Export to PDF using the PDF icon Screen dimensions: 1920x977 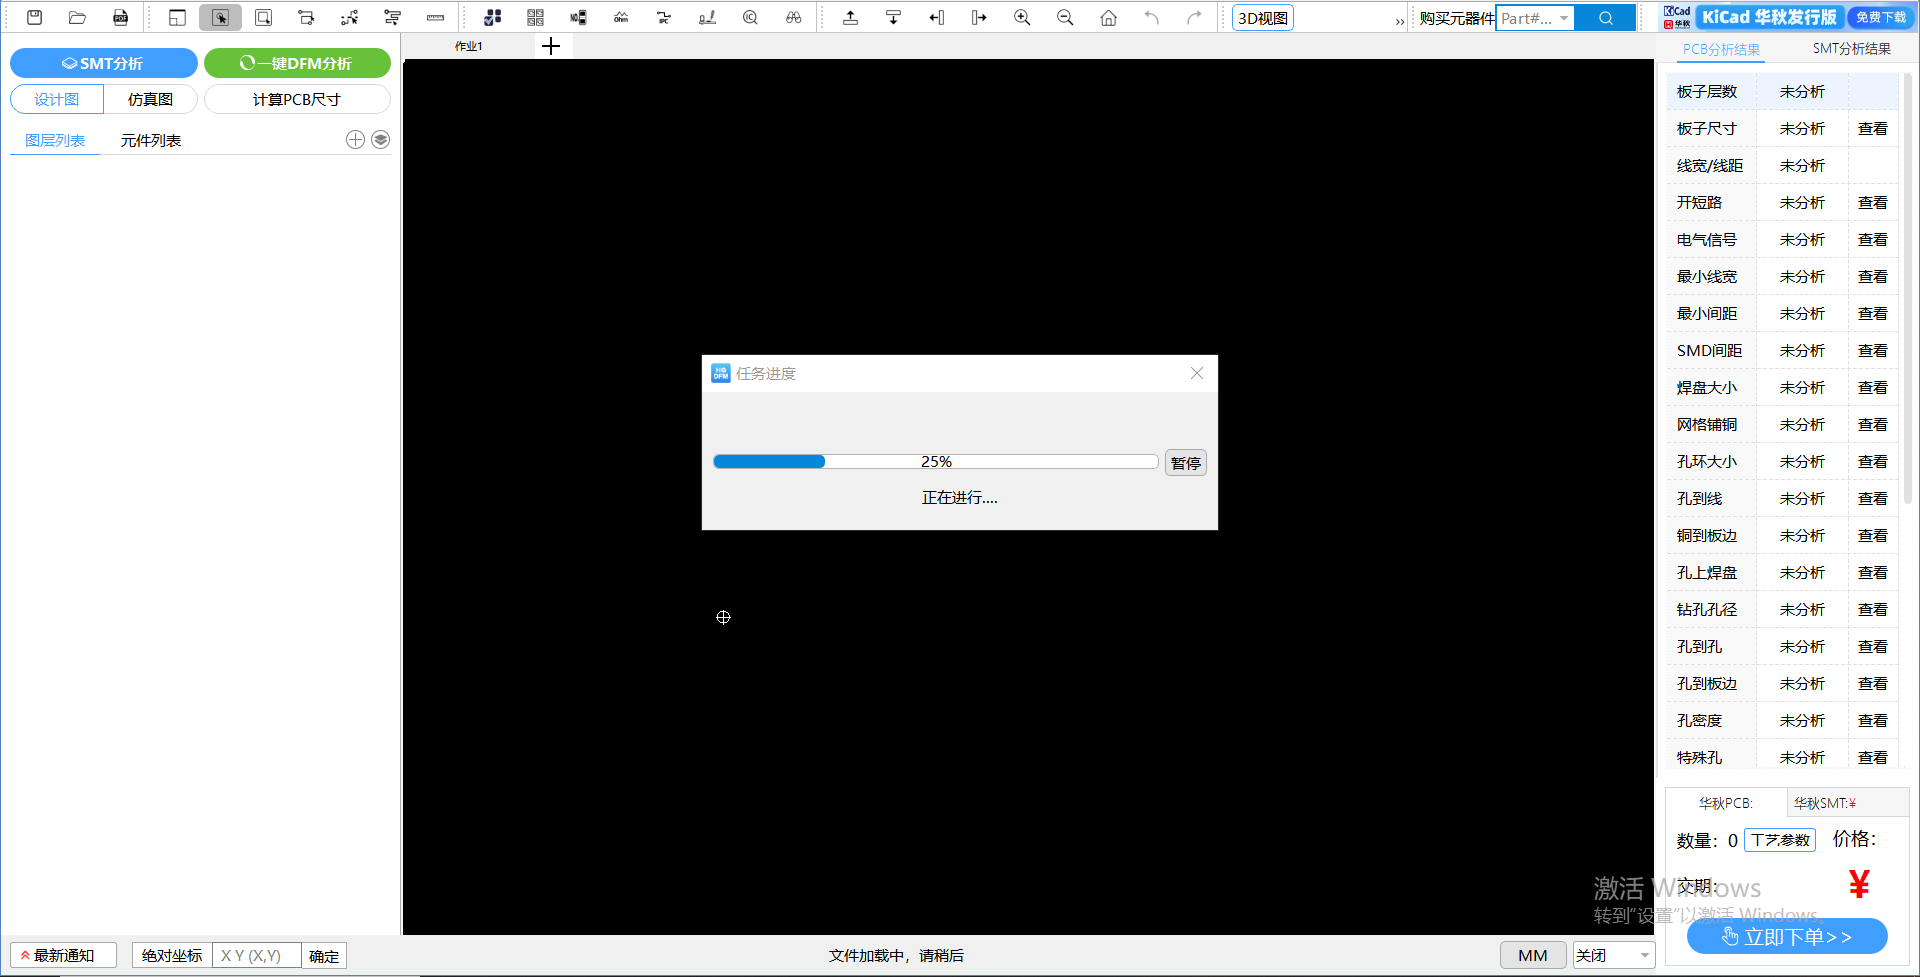pos(120,17)
